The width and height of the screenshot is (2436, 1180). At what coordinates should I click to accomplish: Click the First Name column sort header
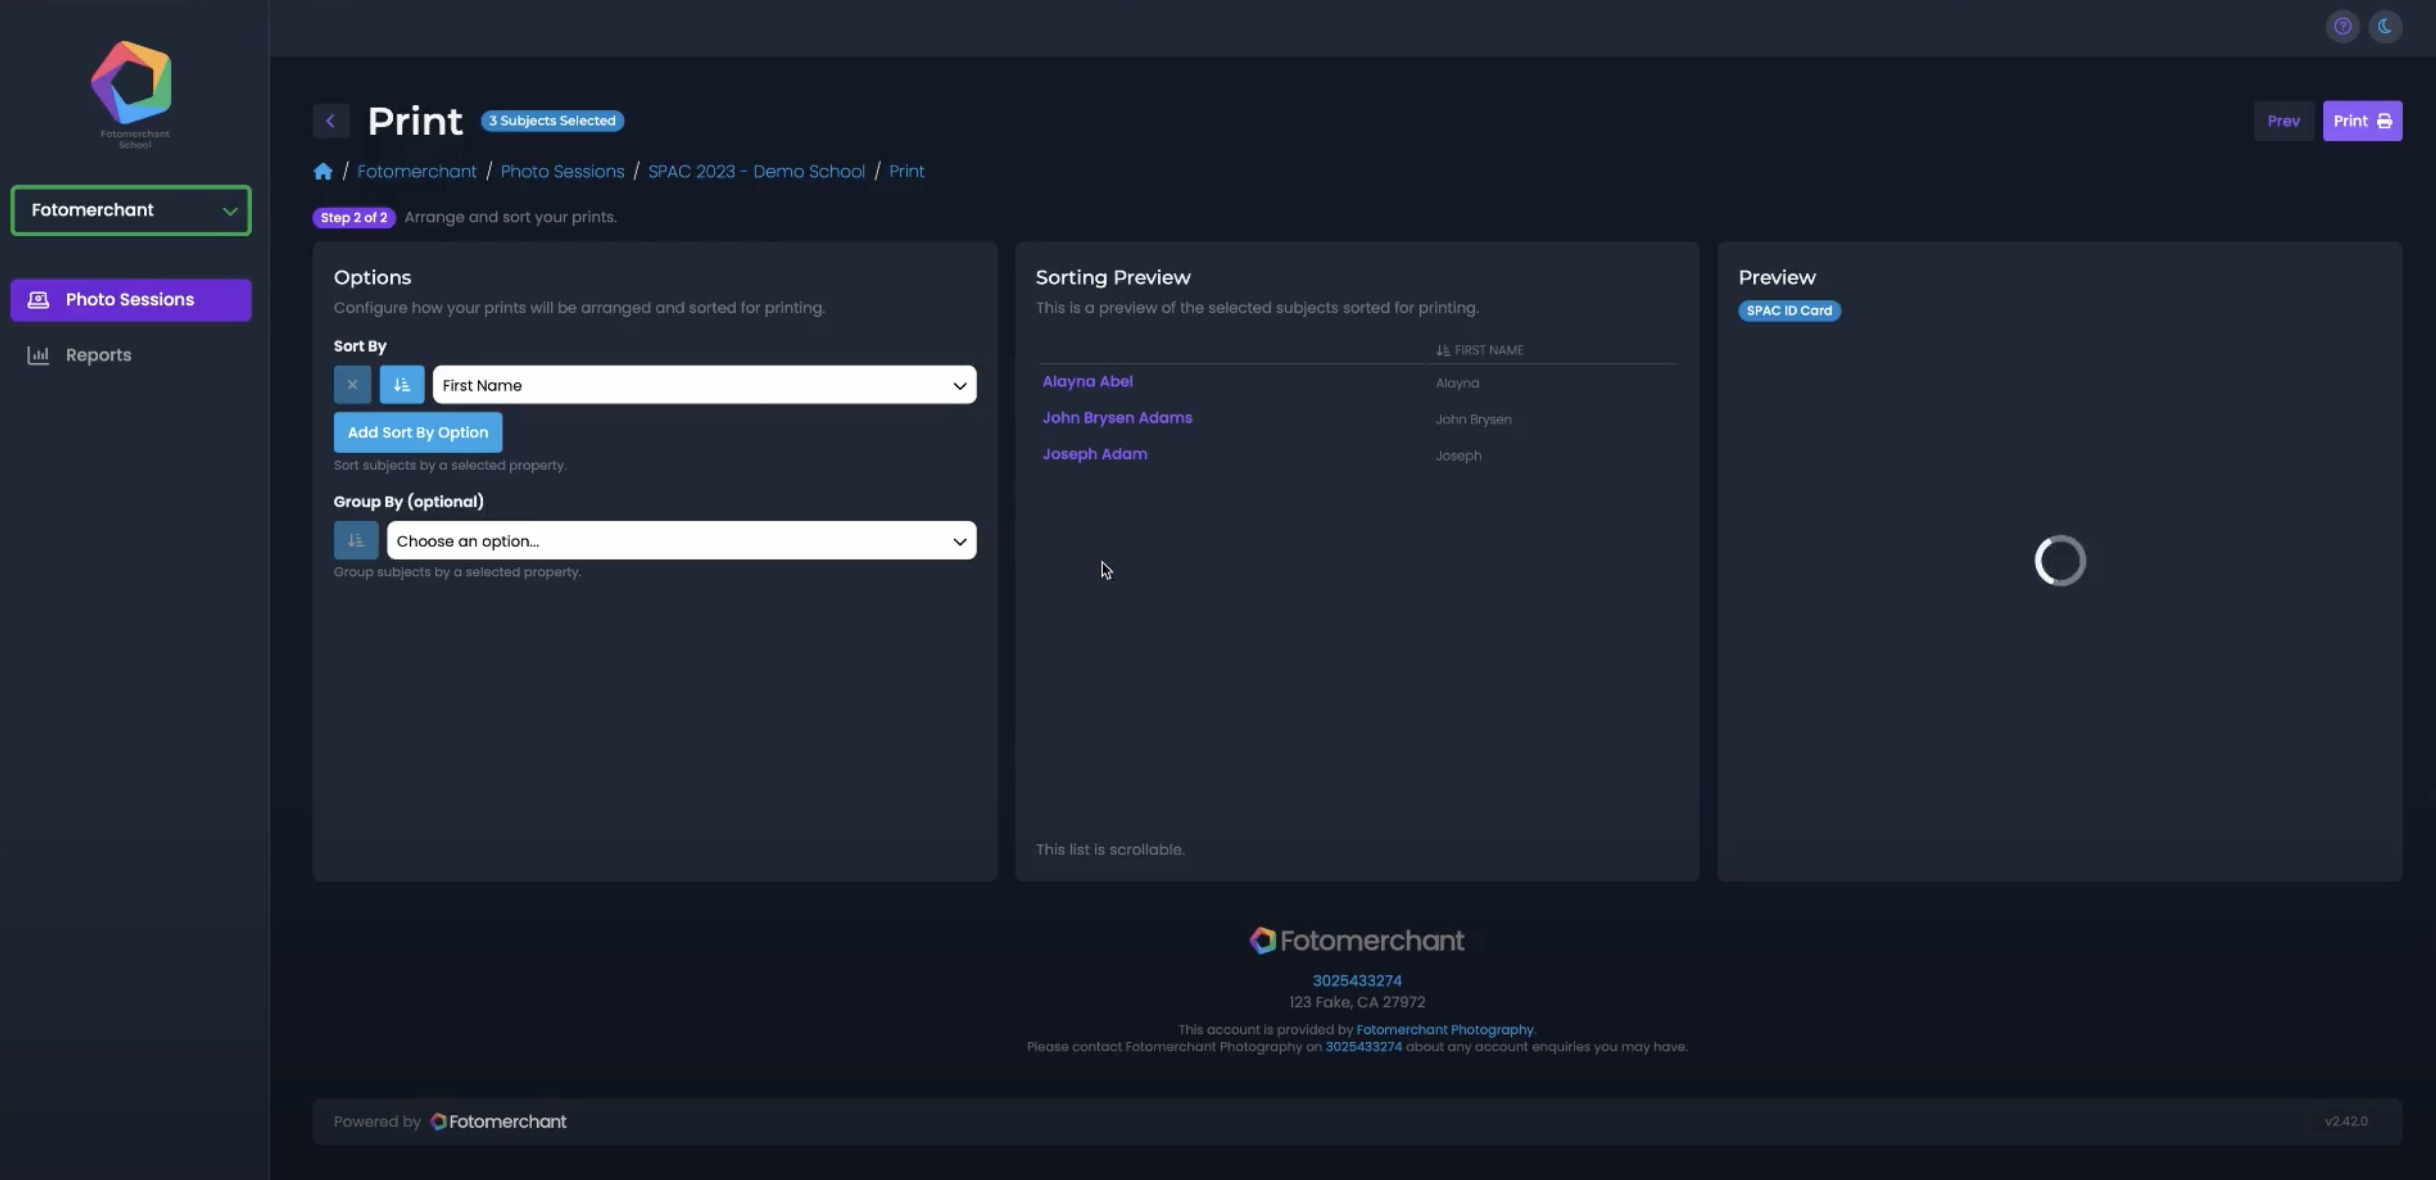tap(1480, 350)
